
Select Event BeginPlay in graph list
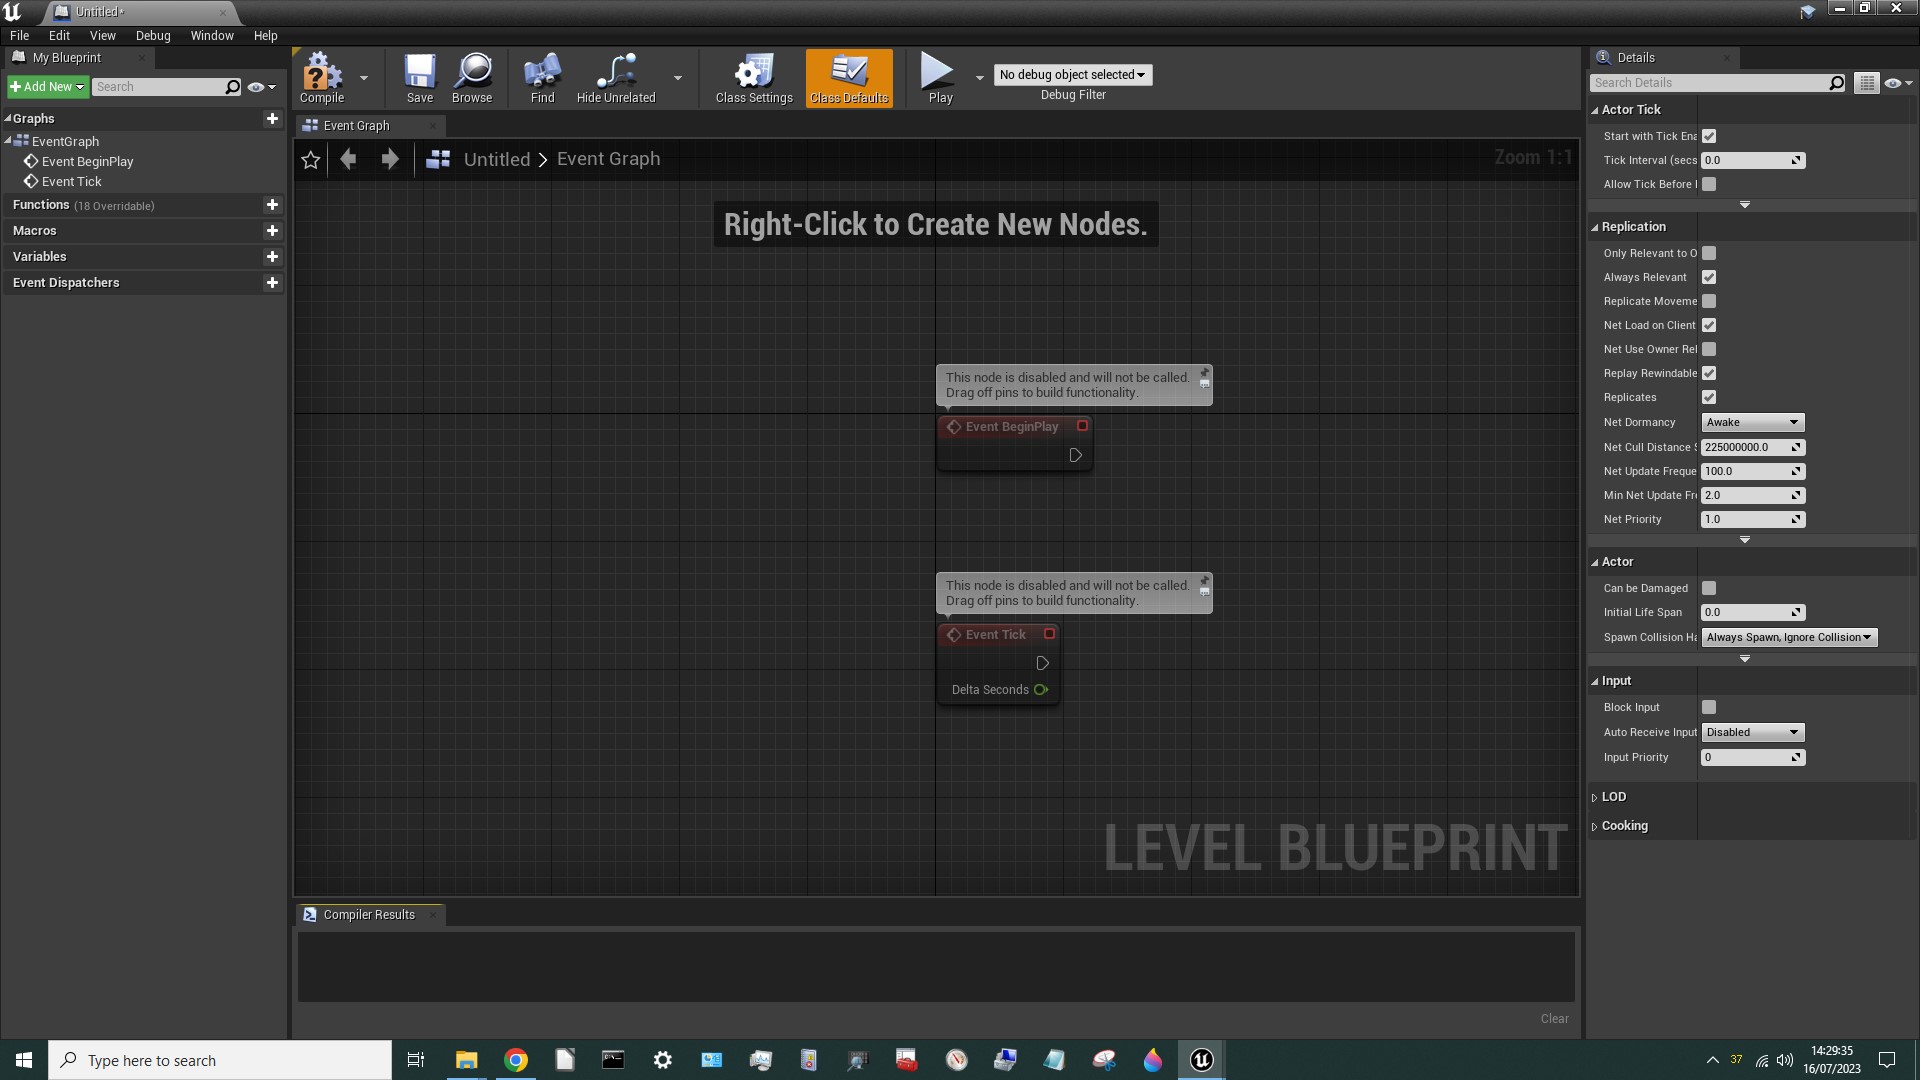tap(87, 161)
